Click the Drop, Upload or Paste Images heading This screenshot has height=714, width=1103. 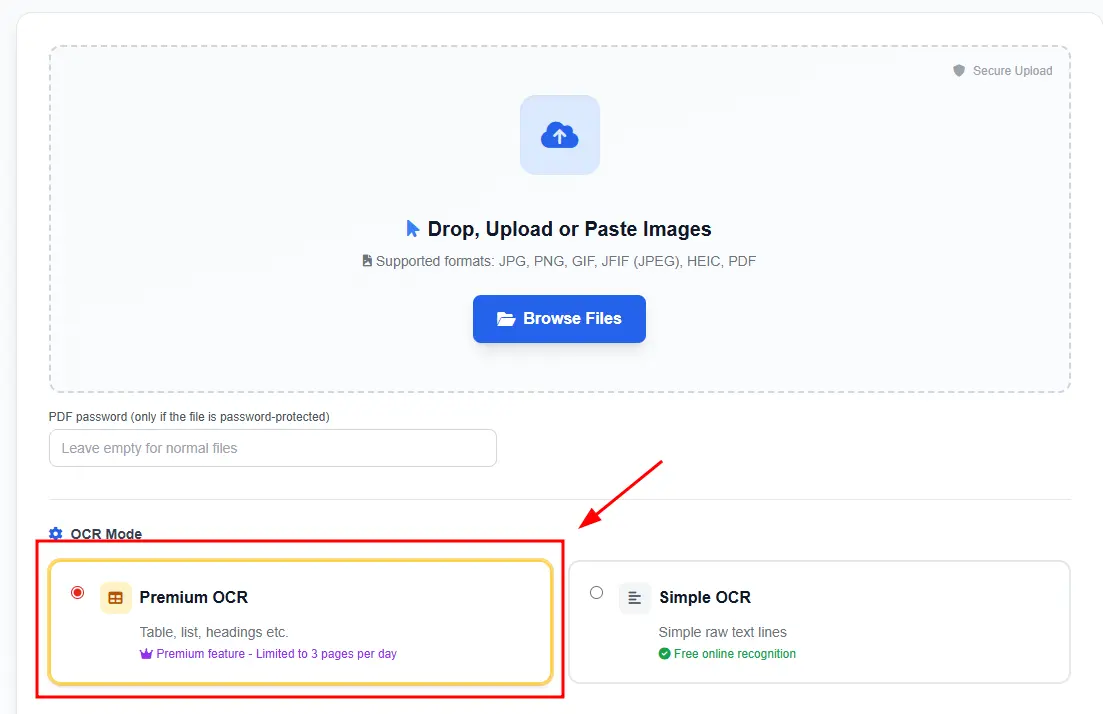(569, 229)
